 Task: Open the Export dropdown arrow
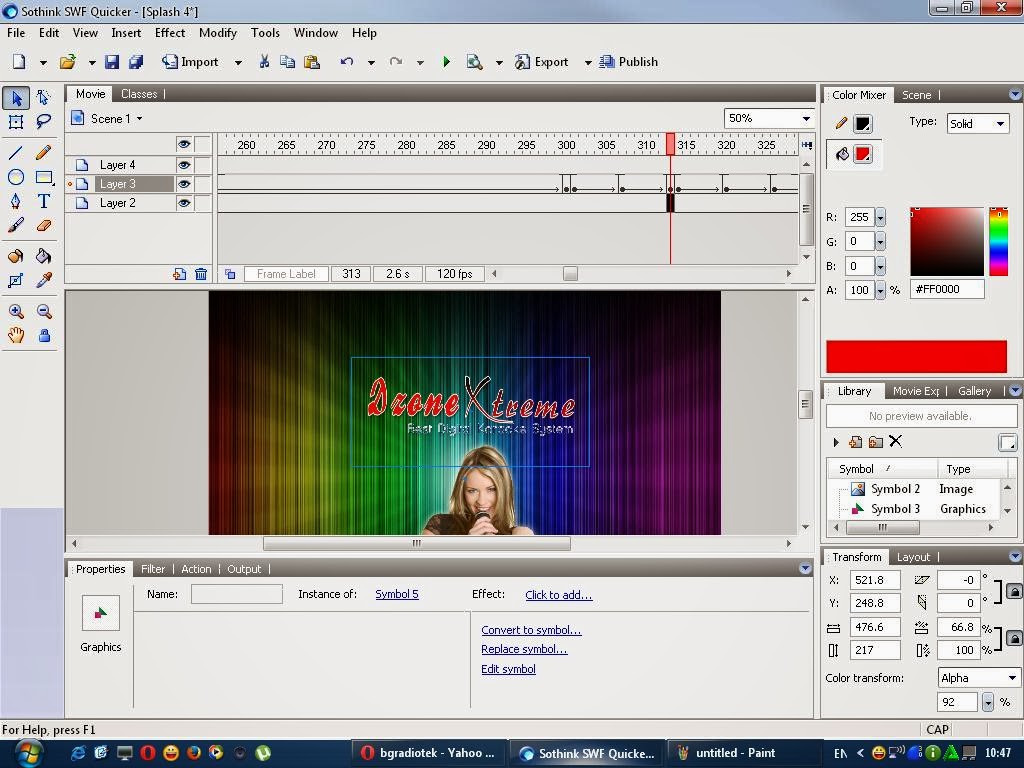point(587,63)
